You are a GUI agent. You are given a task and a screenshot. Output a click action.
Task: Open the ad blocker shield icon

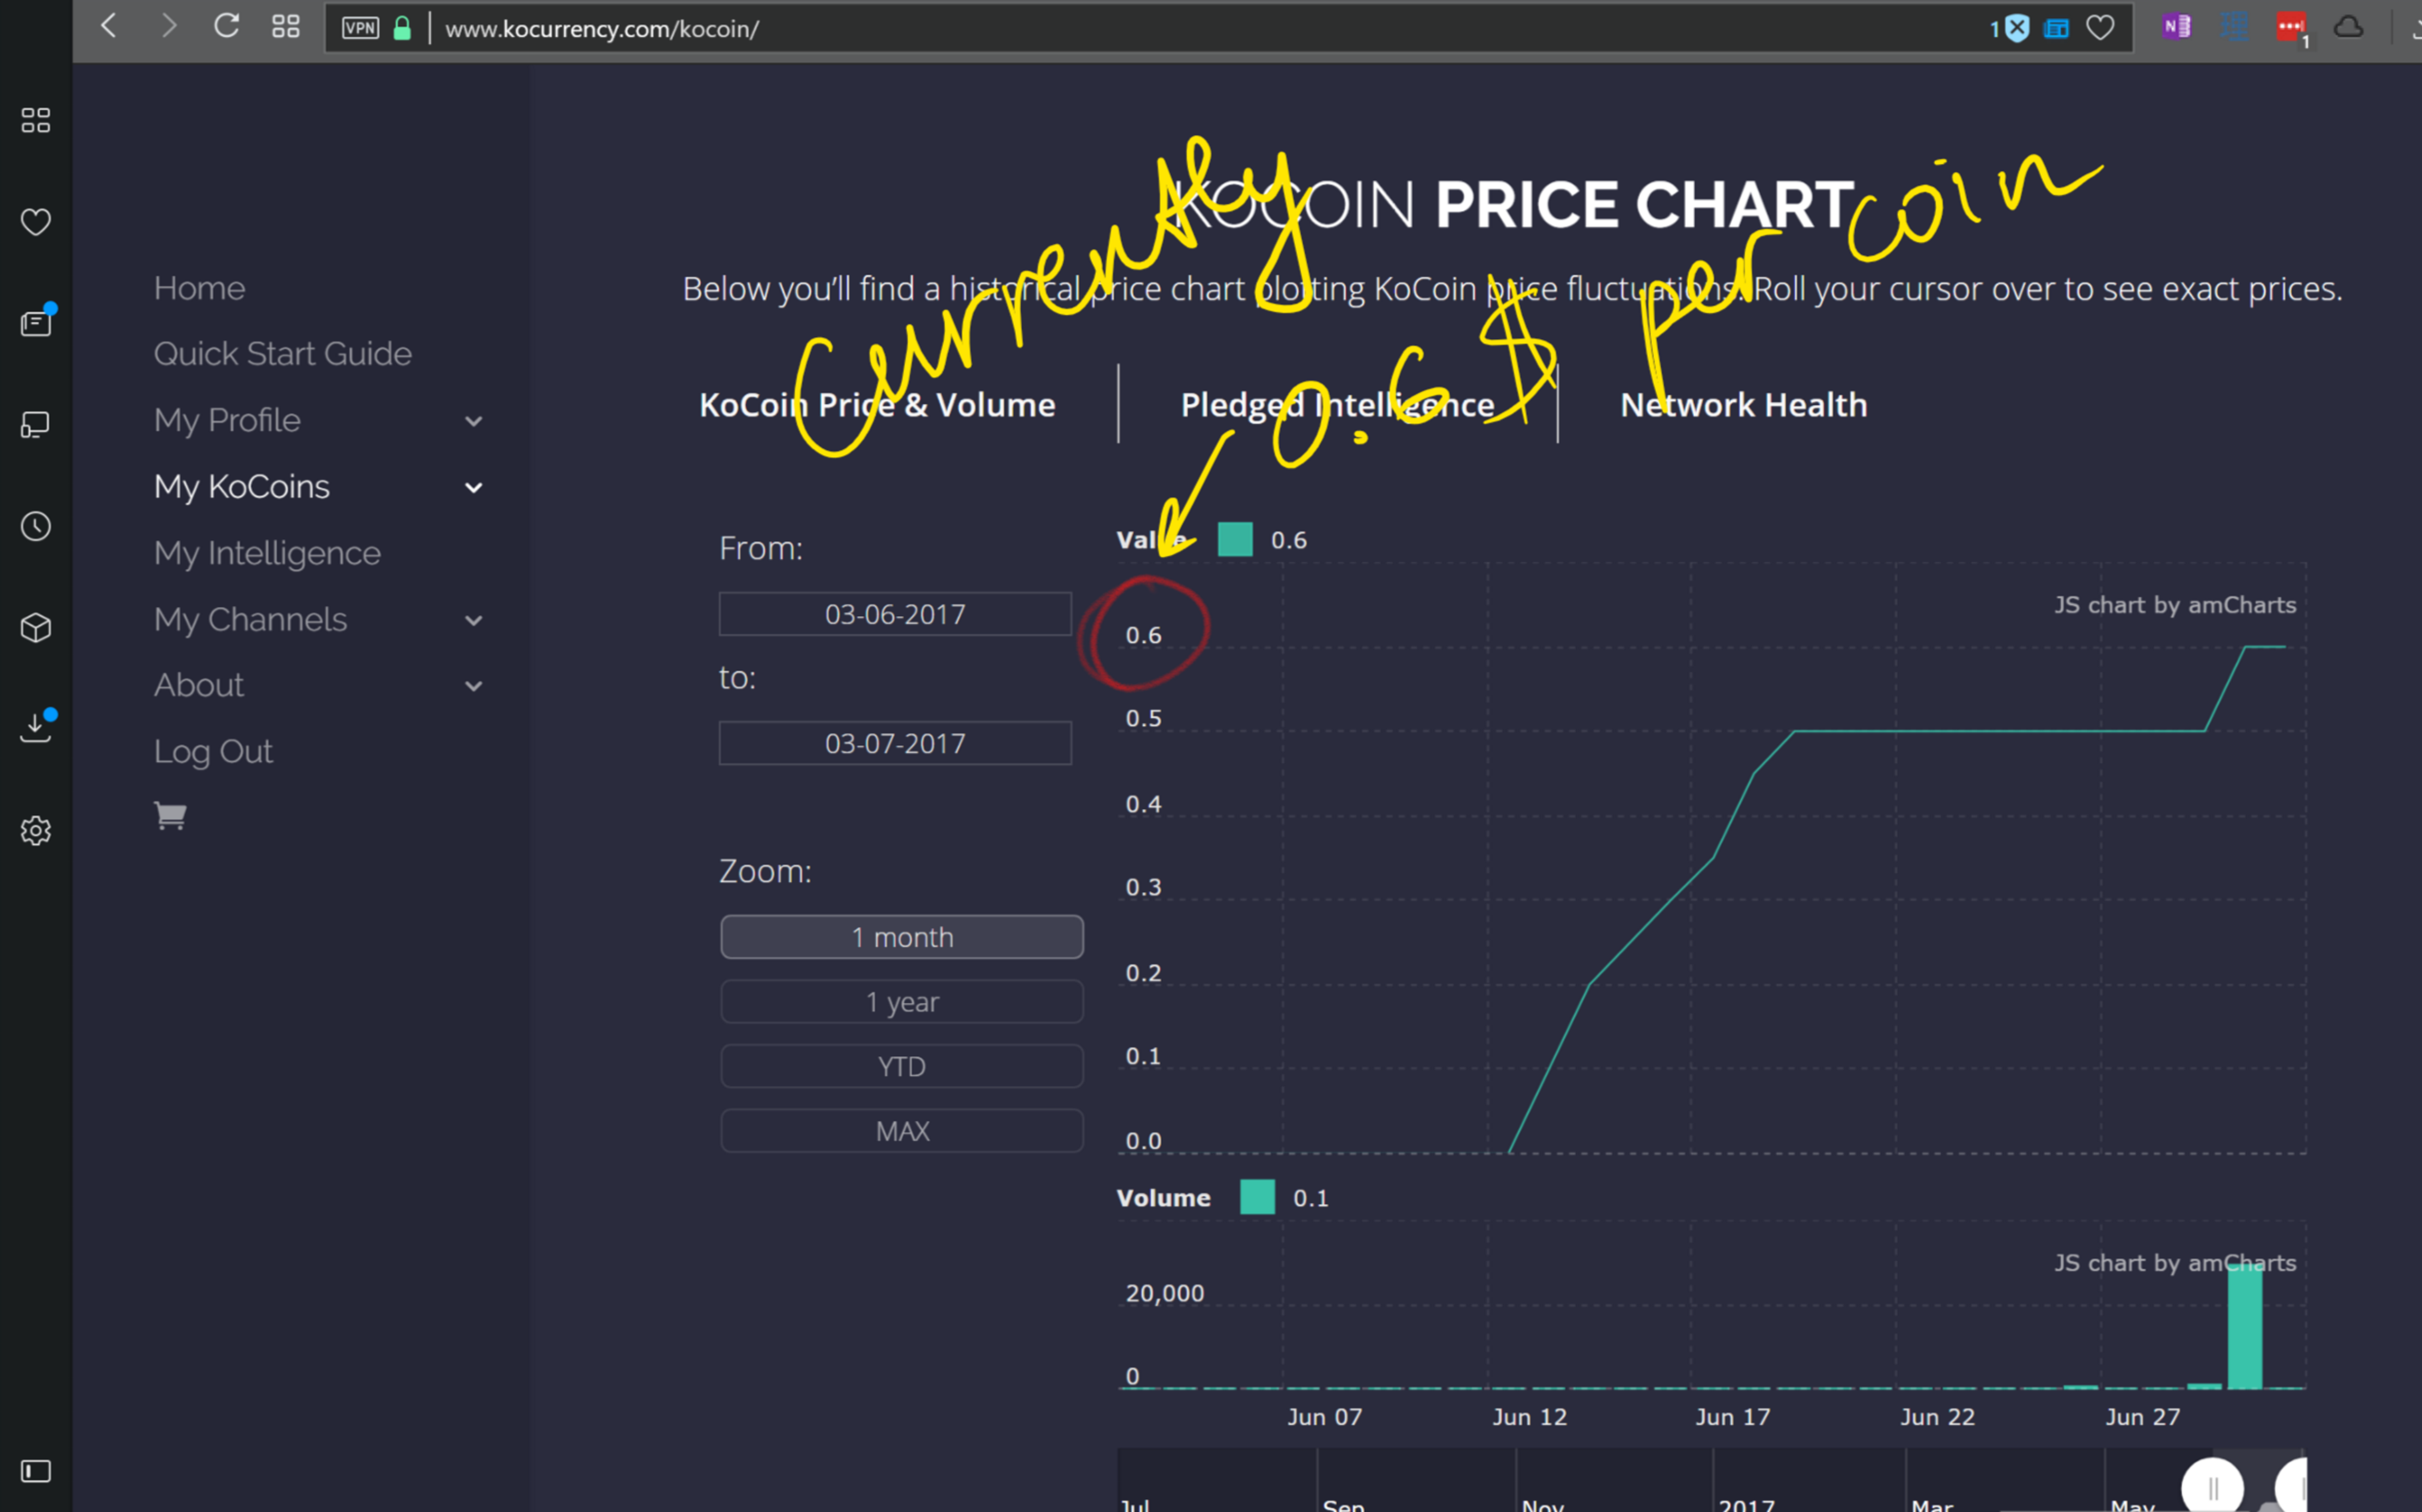coord(2017,28)
